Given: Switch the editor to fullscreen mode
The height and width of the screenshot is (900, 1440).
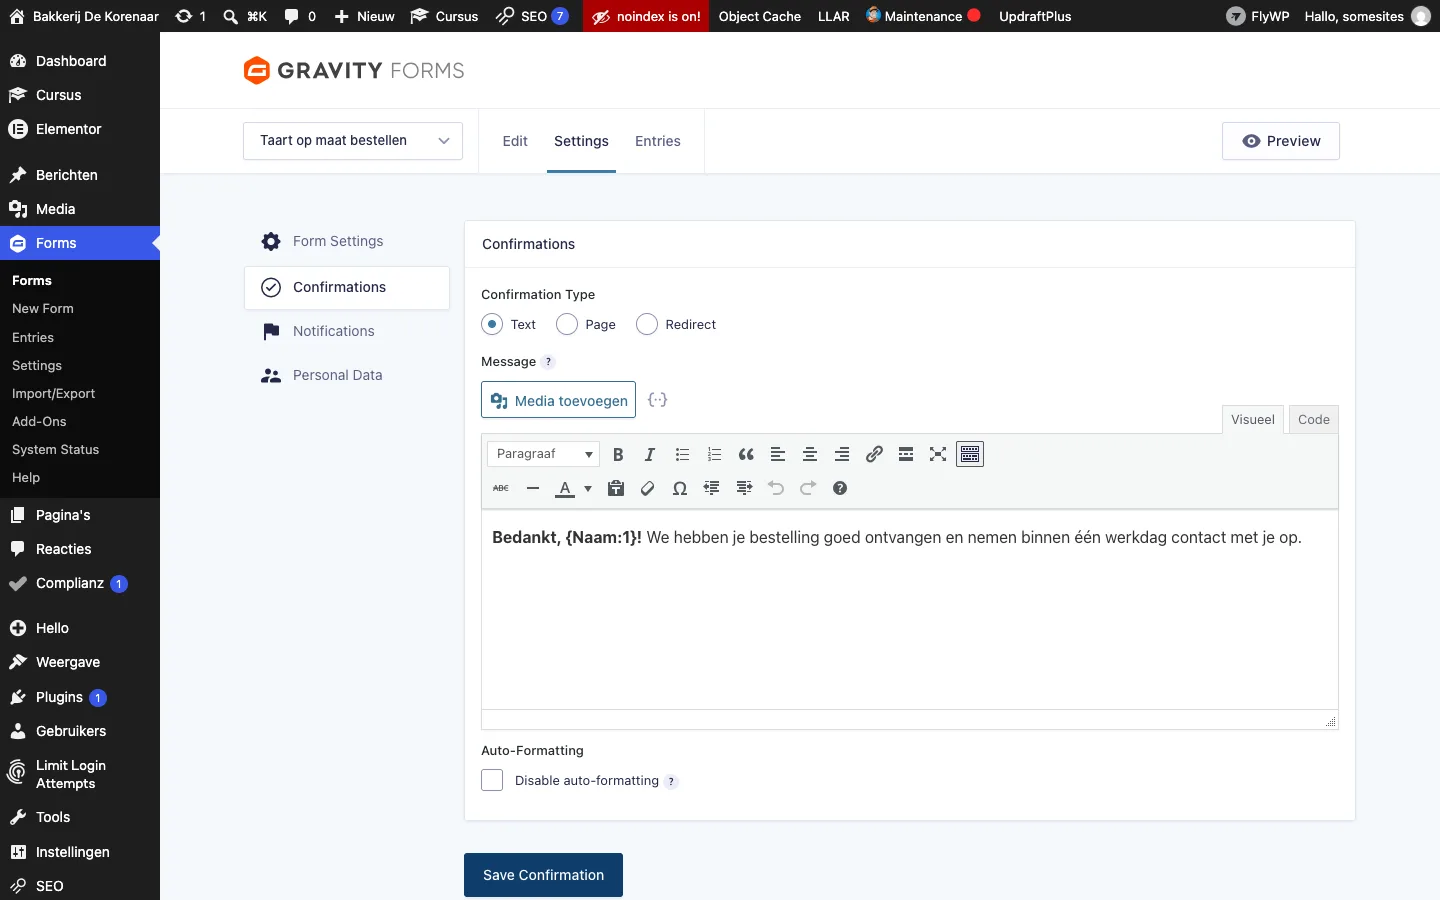Looking at the screenshot, I should point(938,454).
